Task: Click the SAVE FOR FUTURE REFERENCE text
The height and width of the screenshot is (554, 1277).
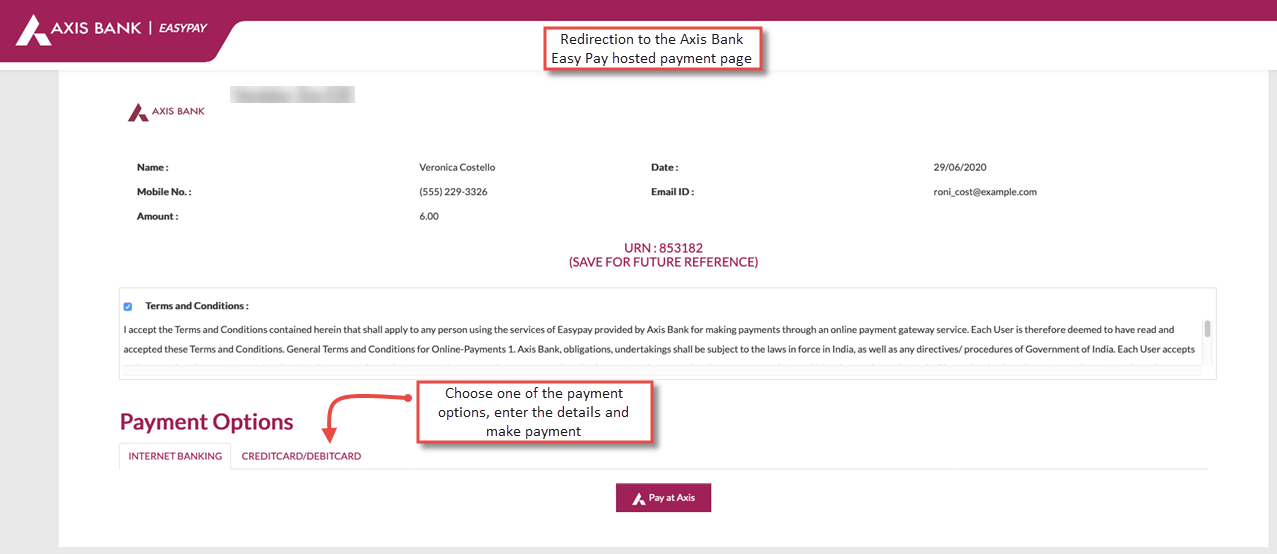Action: pos(664,263)
